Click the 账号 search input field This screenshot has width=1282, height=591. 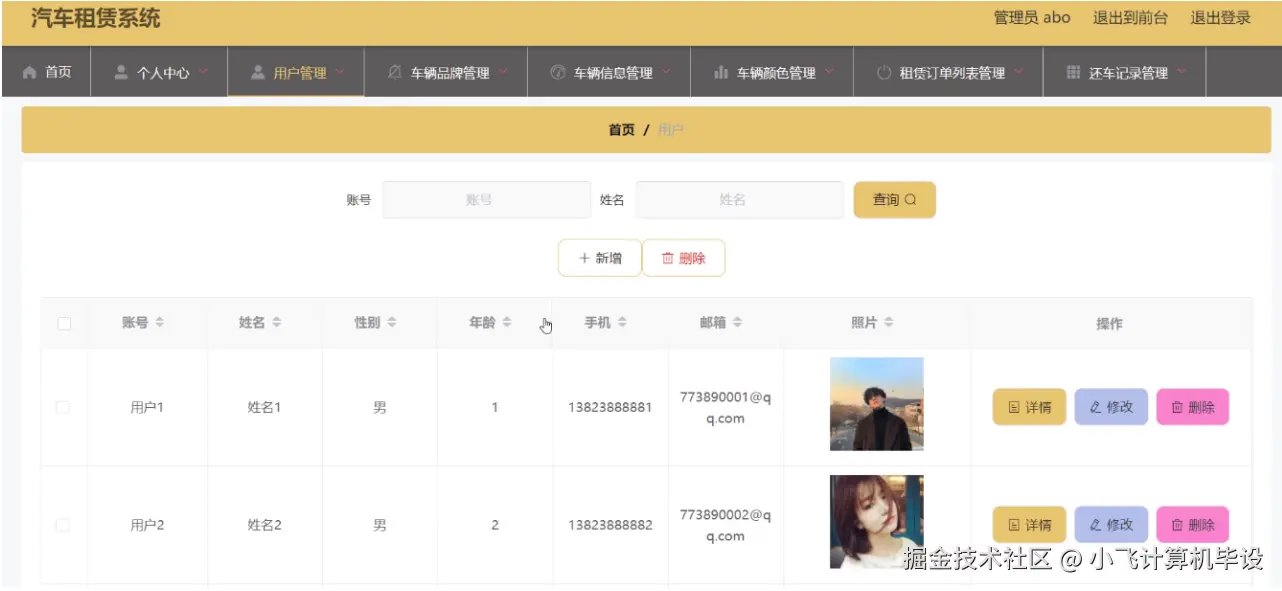(x=487, y=200)
